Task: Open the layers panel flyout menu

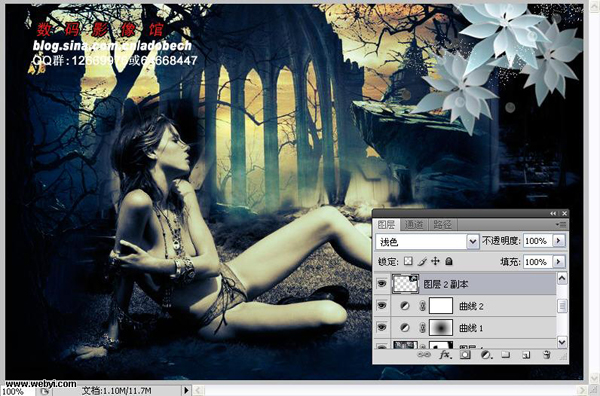Action: click(562, 225)
